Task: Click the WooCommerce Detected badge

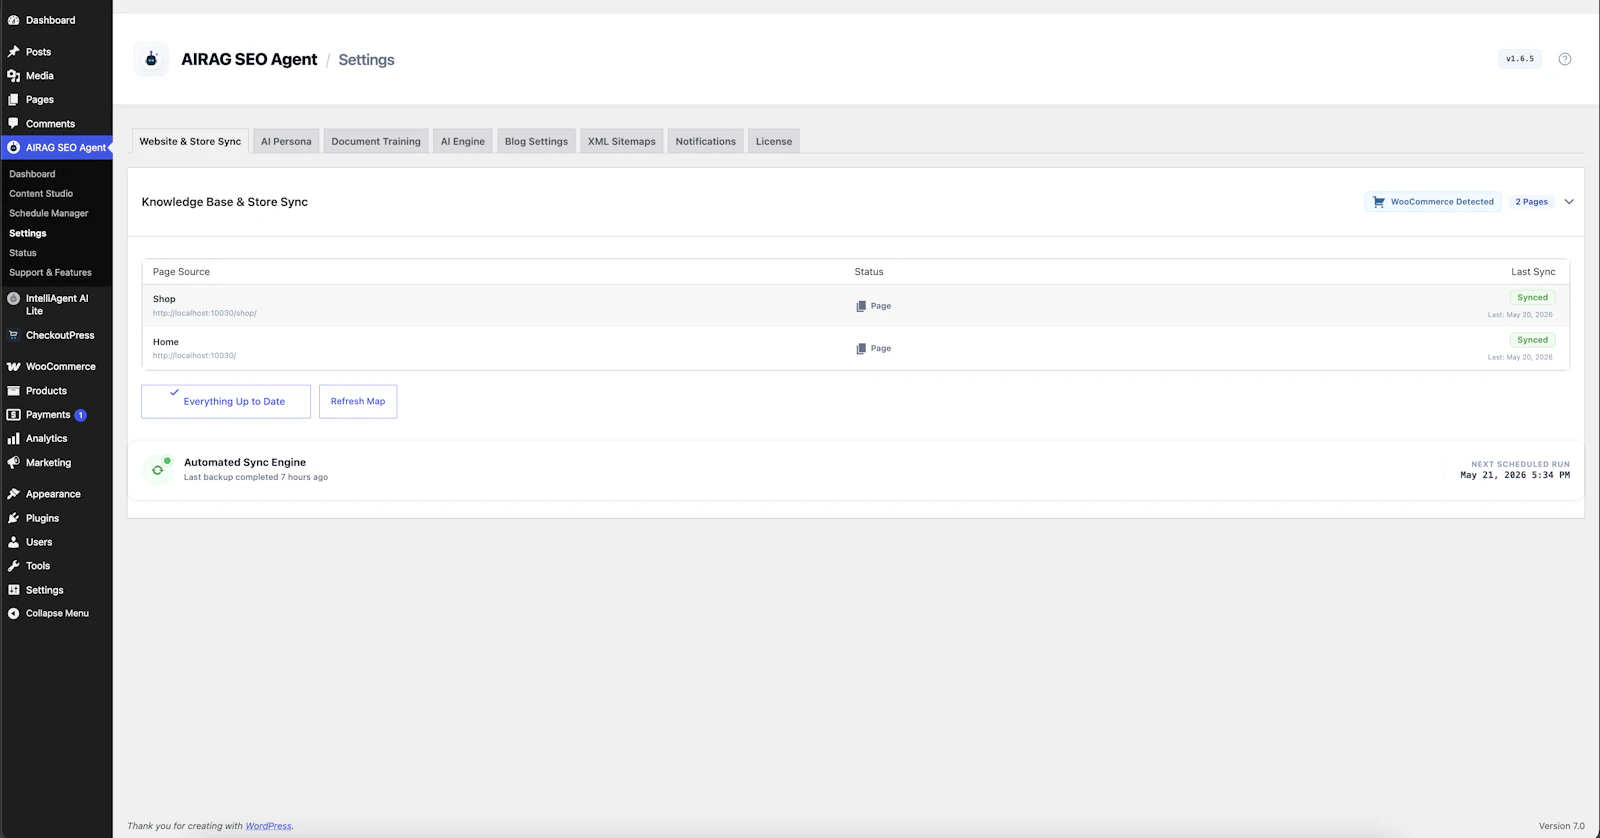Action: (x=1433, y=202)
